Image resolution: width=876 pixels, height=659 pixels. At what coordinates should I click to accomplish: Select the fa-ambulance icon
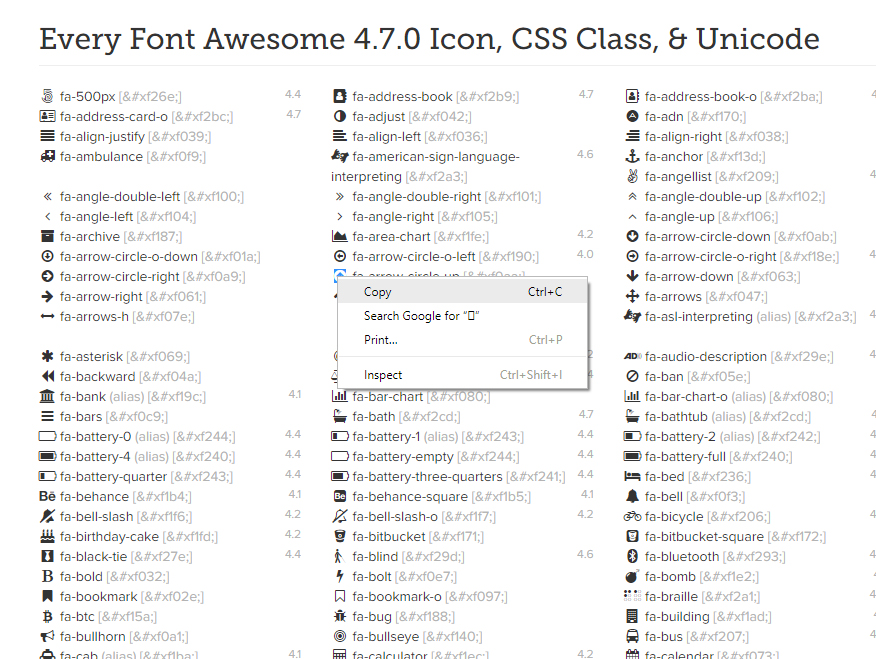(x=47, y=156)
